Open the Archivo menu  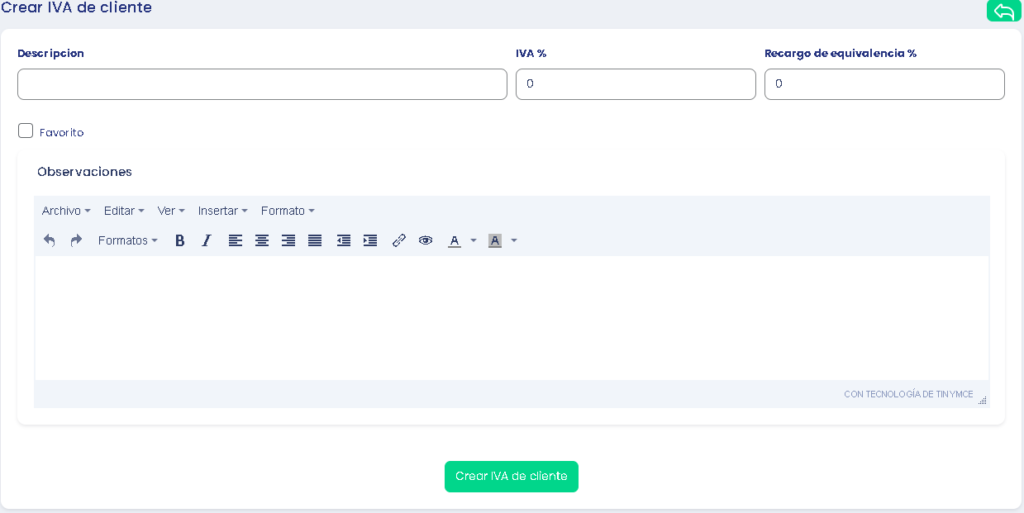(66, 211)
